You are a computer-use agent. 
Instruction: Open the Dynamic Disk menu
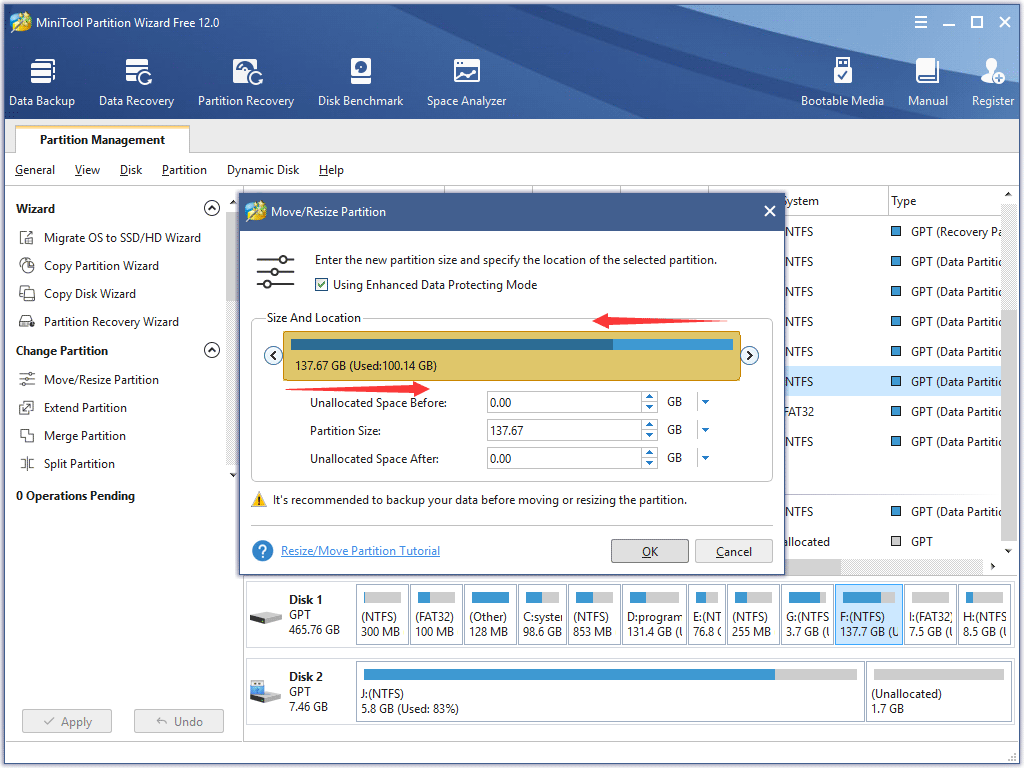[x=263, y=170]
